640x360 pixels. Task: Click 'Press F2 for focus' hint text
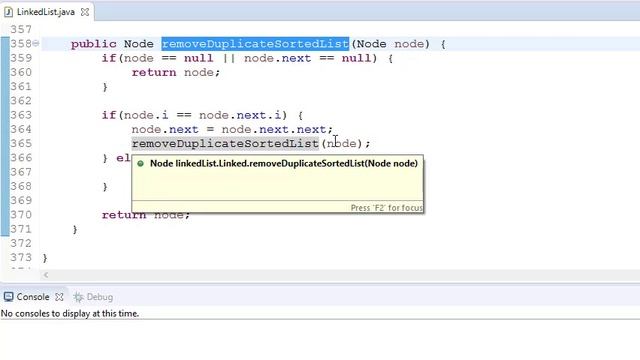[x=387, y=208]
